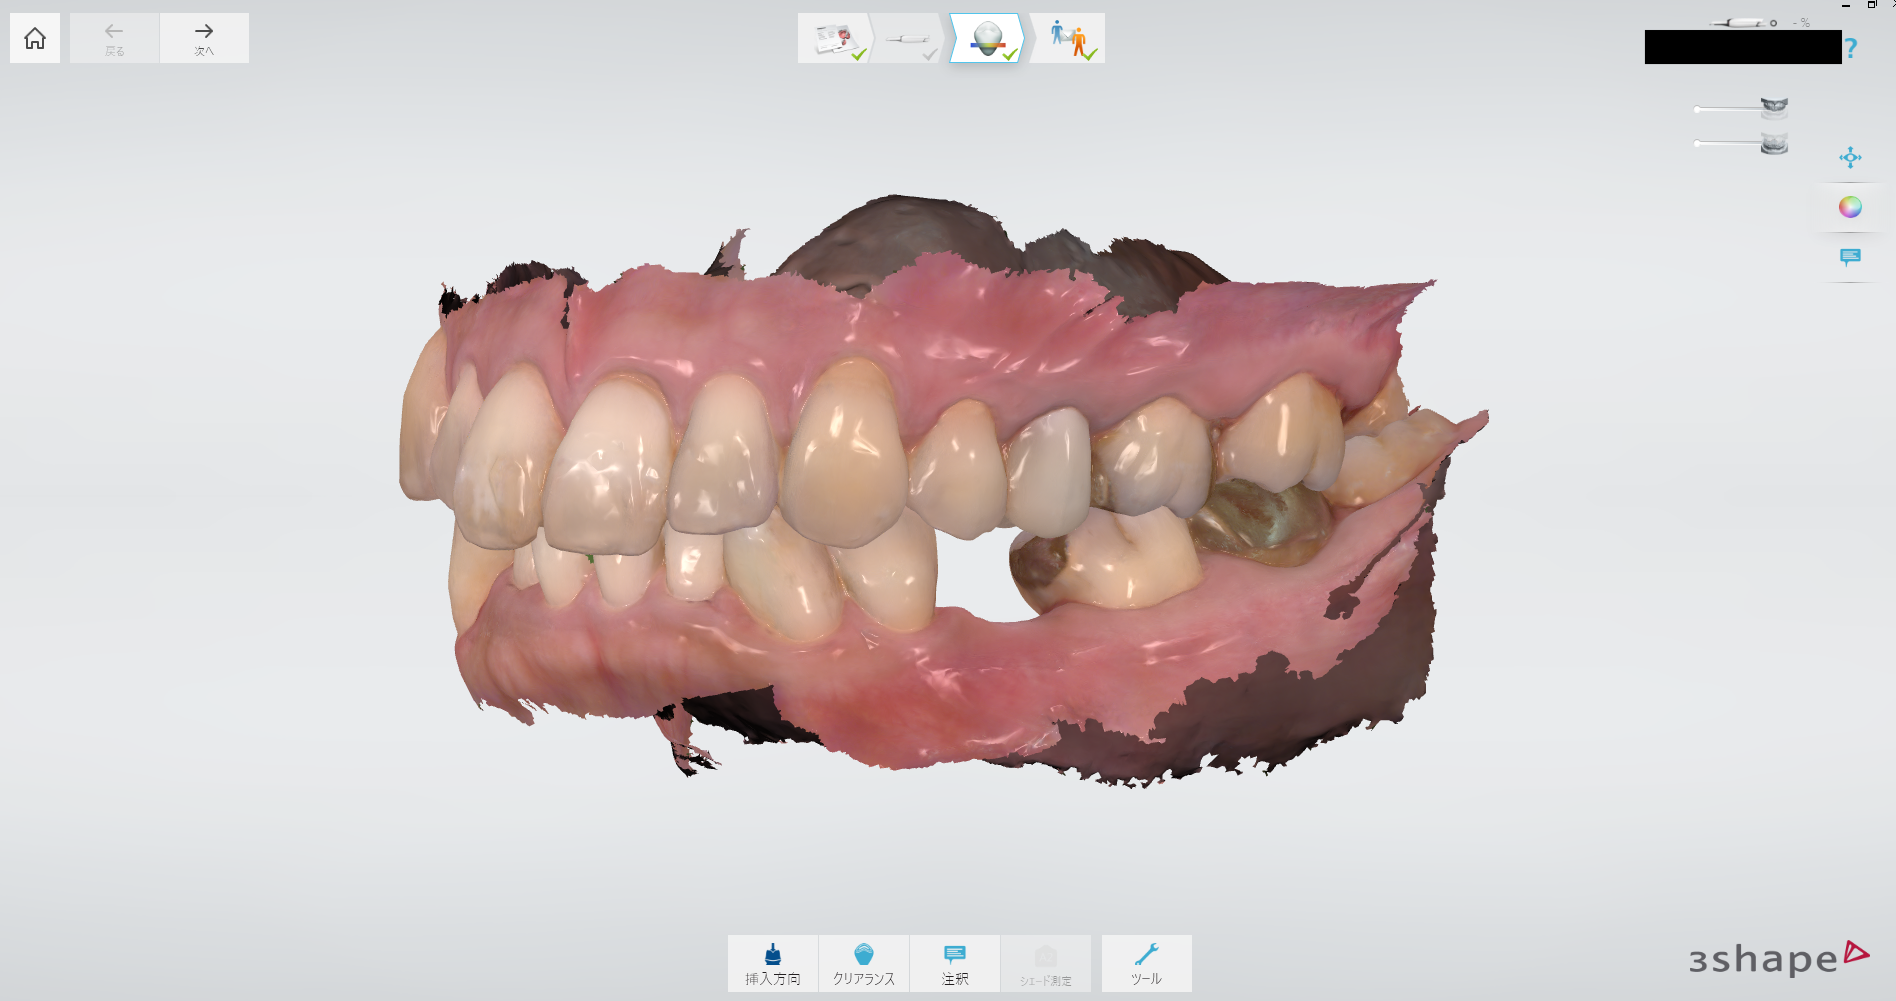1896x1001 pixels.
Task: Click the 戻る back arrow button
Action: tap(114, 38)
